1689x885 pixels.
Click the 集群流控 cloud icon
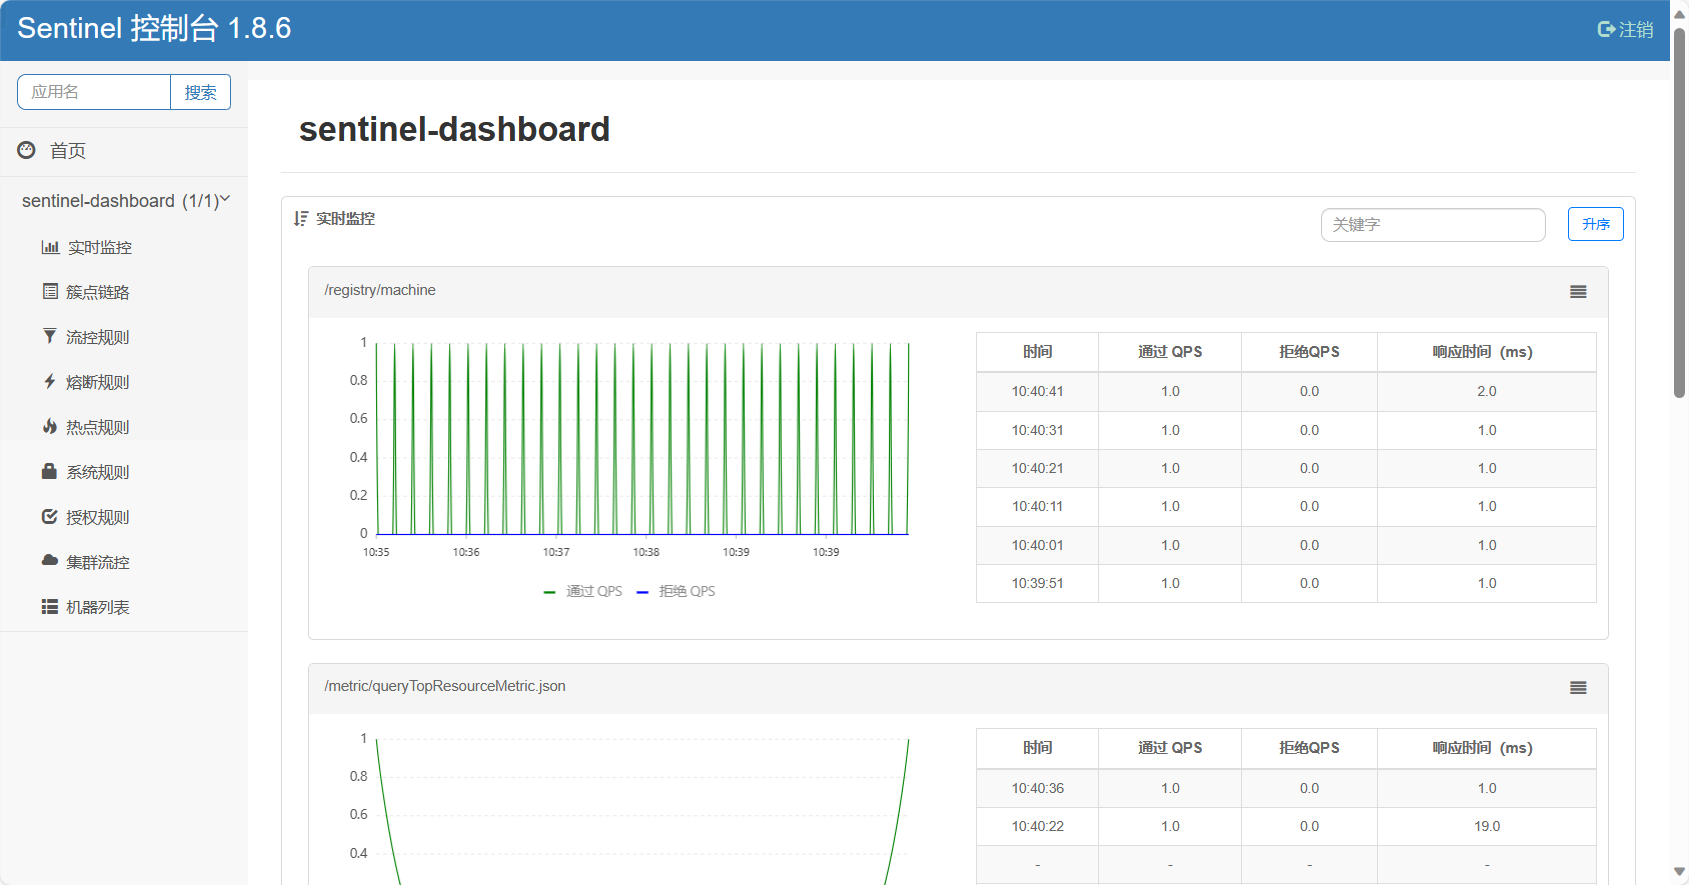click(49, 561)
